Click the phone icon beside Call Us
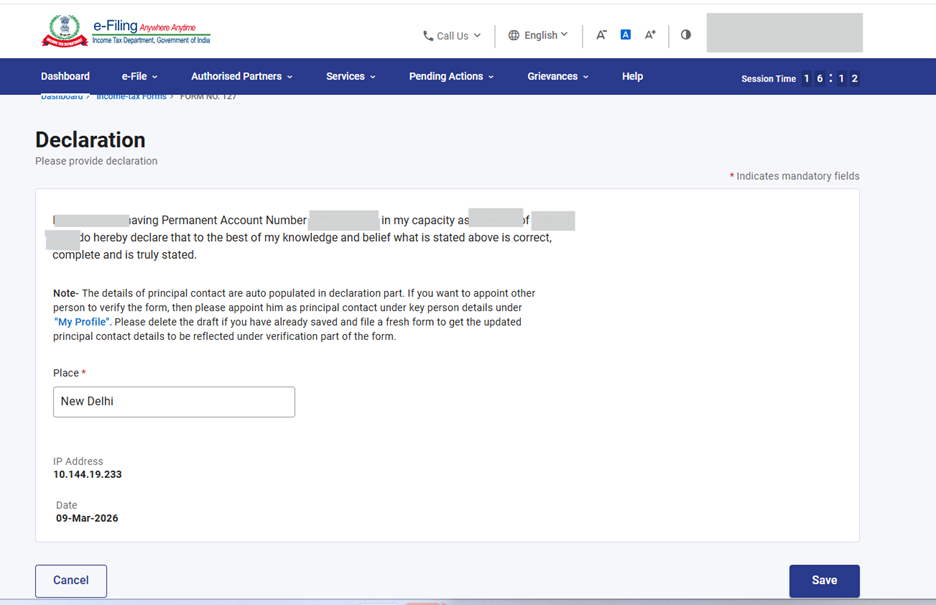 coord(428,36)
